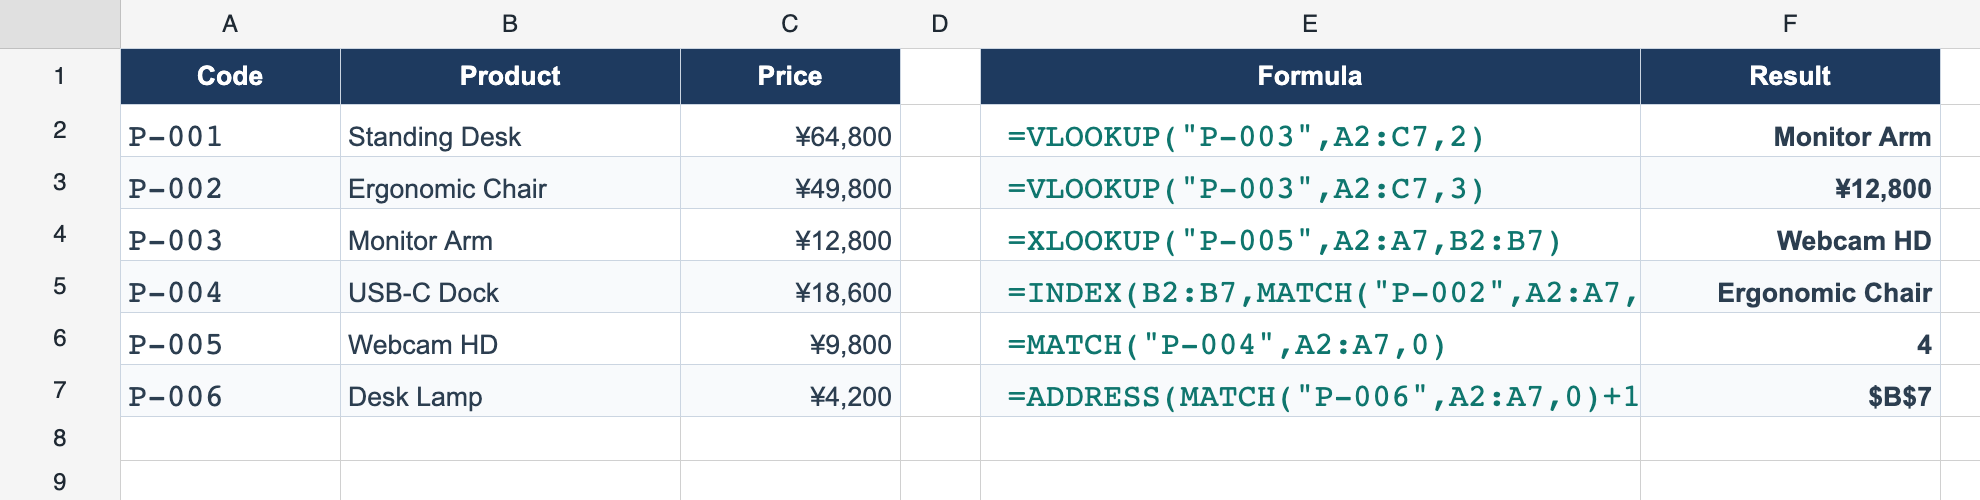The image size is (1980, 500).
Task: Select column C header
Action: [x=790, y=24]
